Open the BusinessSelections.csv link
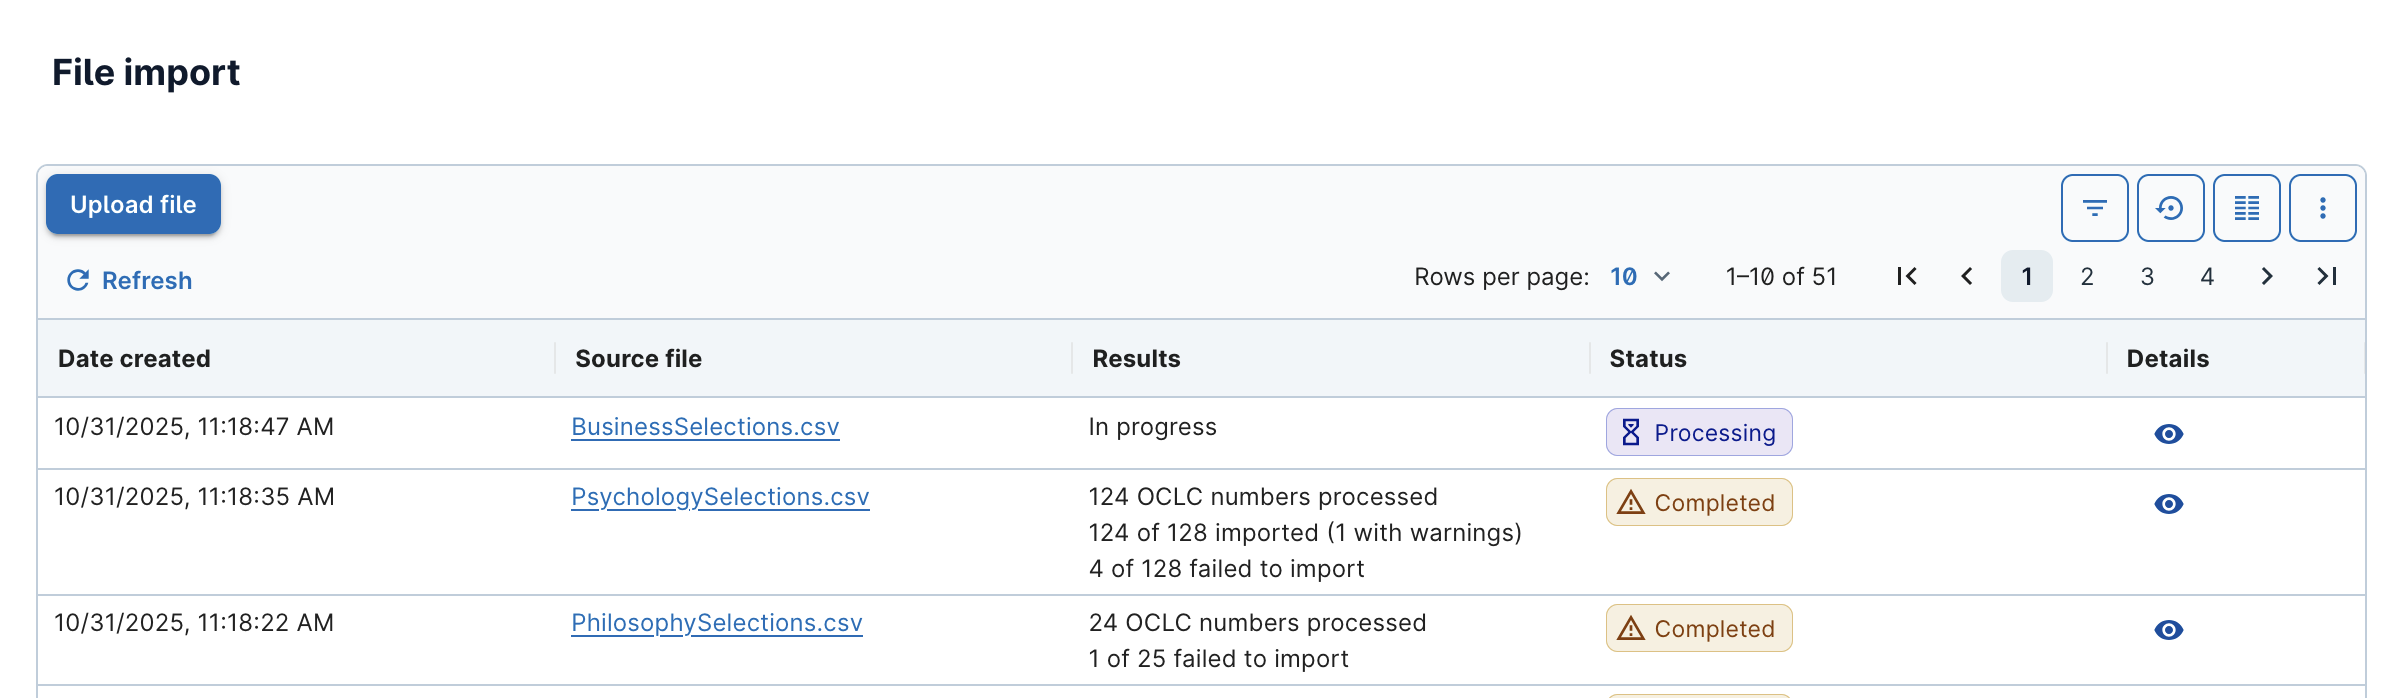This screenshot has width=2390, height=698. point(705,427)
